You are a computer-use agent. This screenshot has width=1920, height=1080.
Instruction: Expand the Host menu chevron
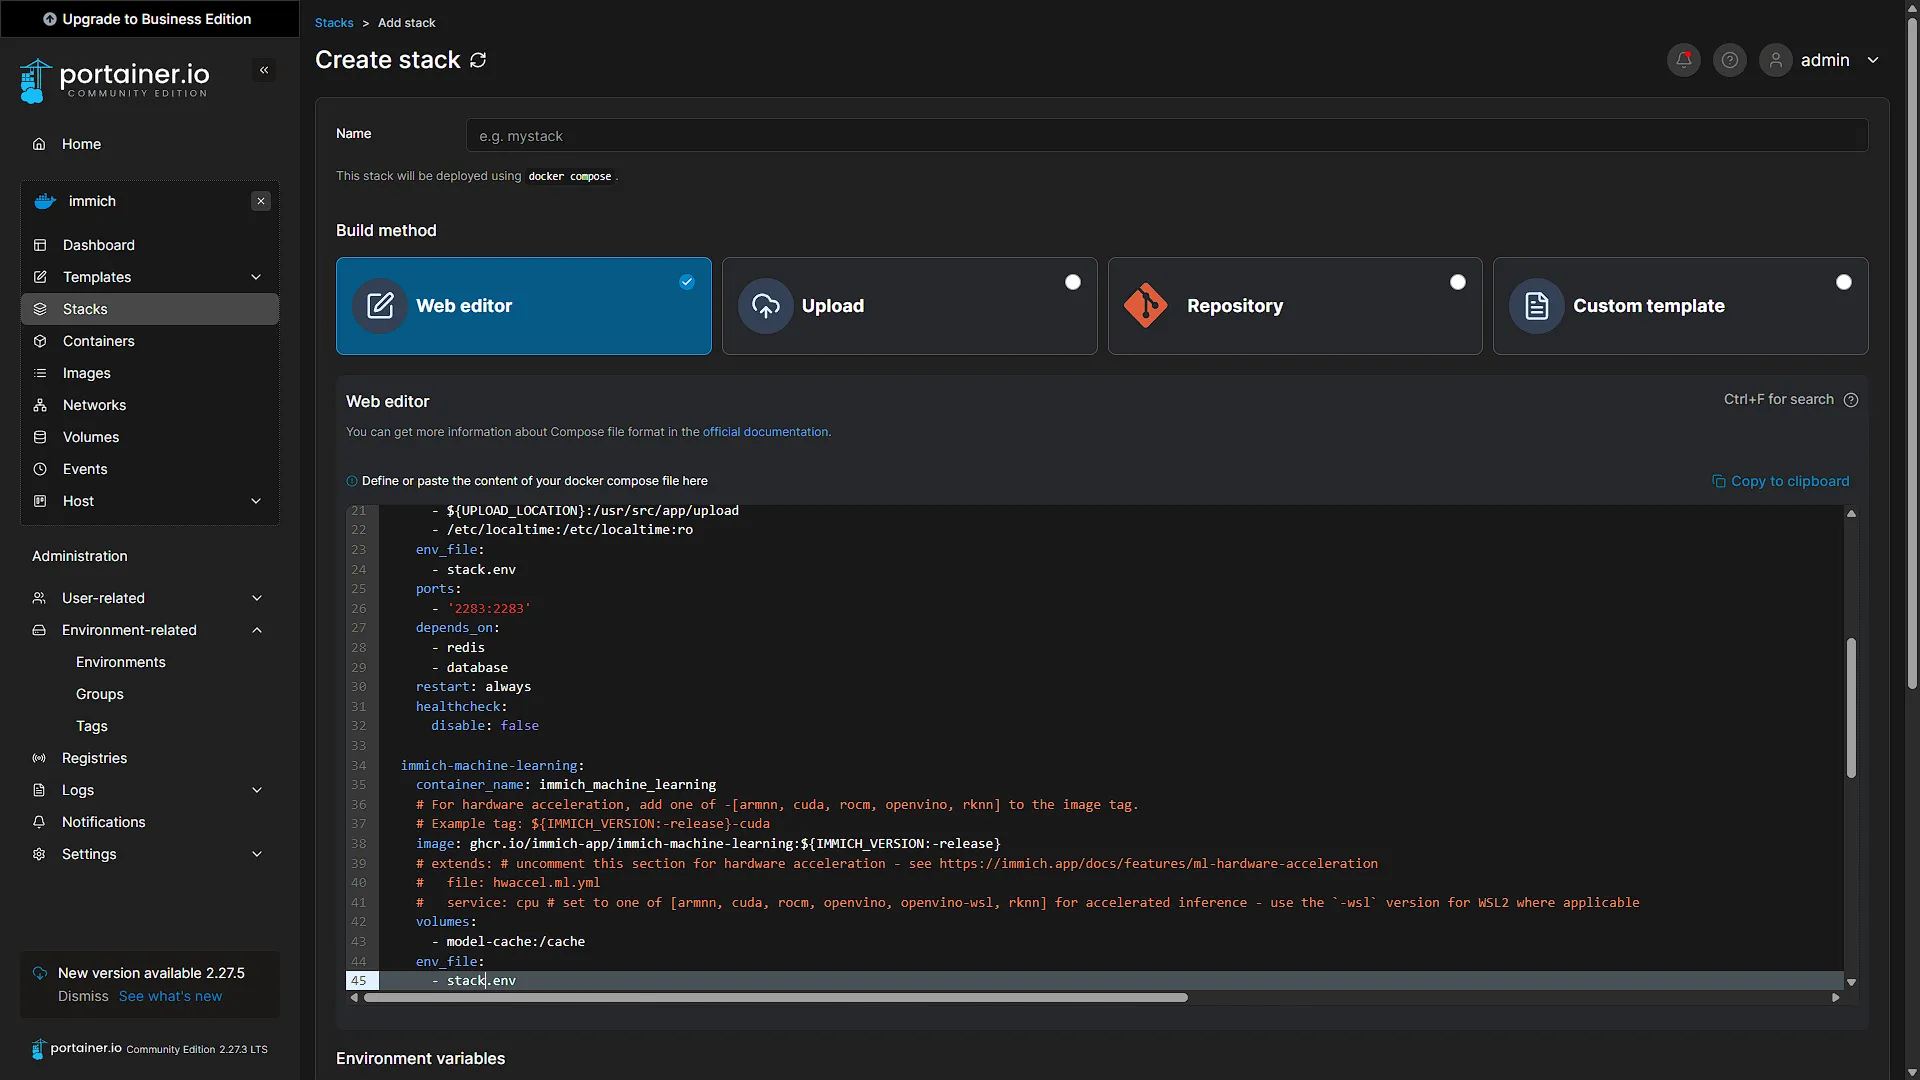tap(256, 501)
